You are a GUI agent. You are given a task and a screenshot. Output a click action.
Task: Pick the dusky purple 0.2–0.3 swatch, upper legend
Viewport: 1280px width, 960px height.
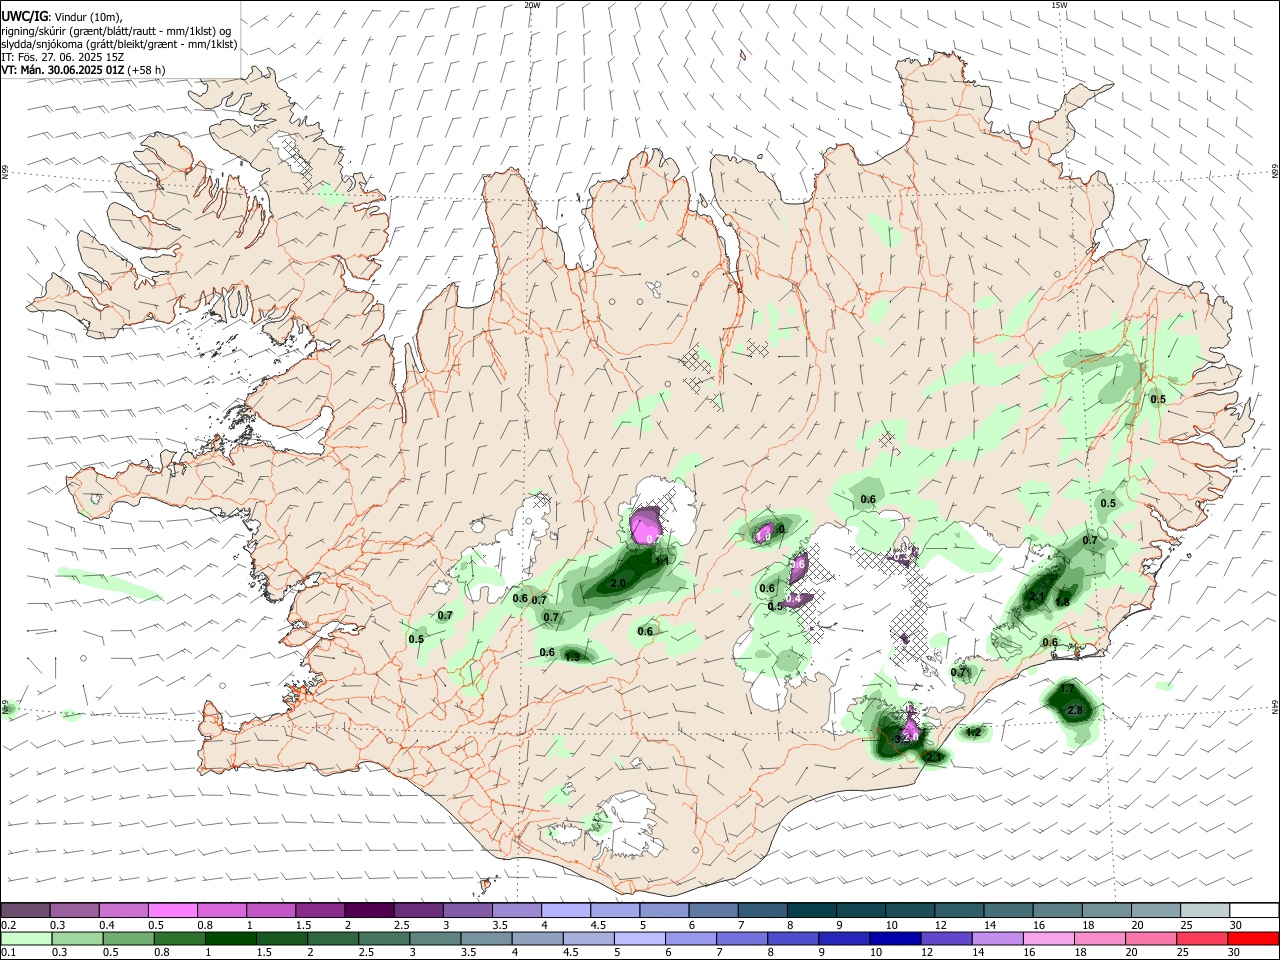point(25,910)
